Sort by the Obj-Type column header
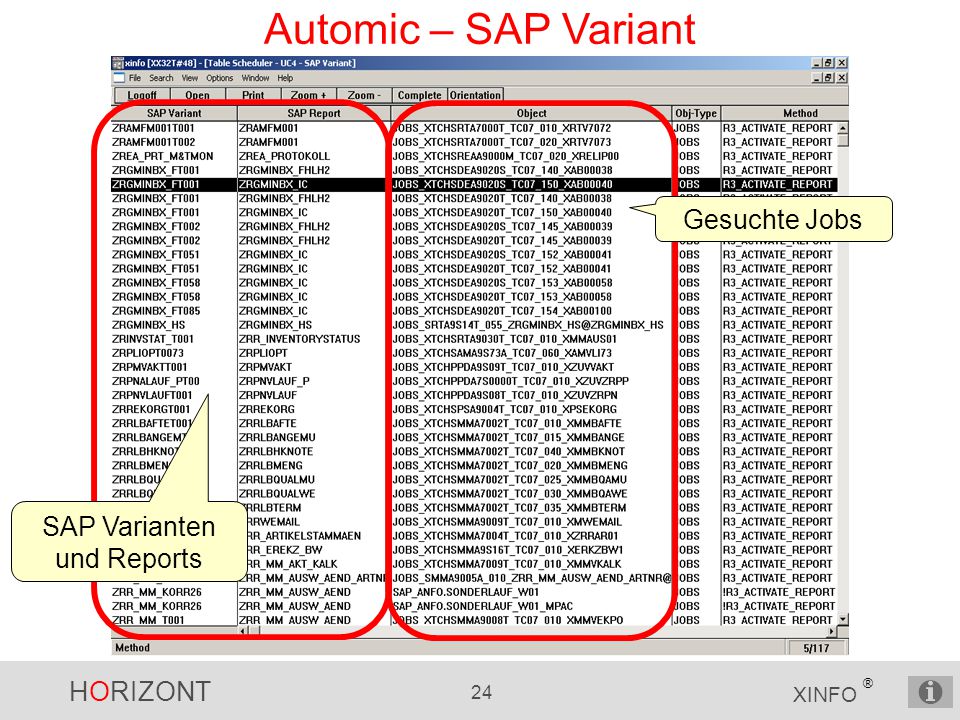 (696, 113)
